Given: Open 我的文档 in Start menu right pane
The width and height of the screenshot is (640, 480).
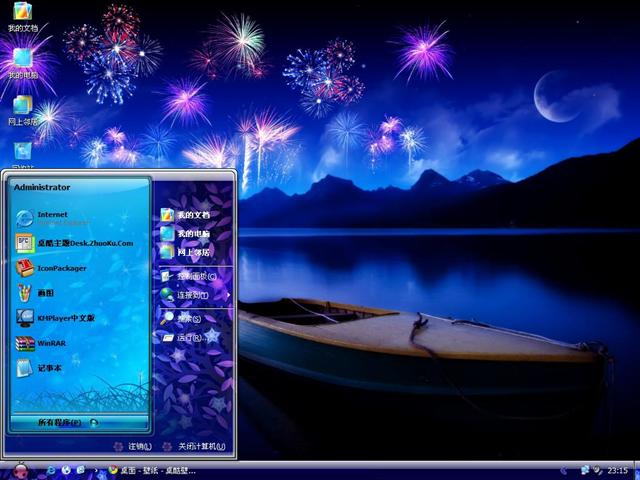Looking at the screenshot, I should click(185, 215).
